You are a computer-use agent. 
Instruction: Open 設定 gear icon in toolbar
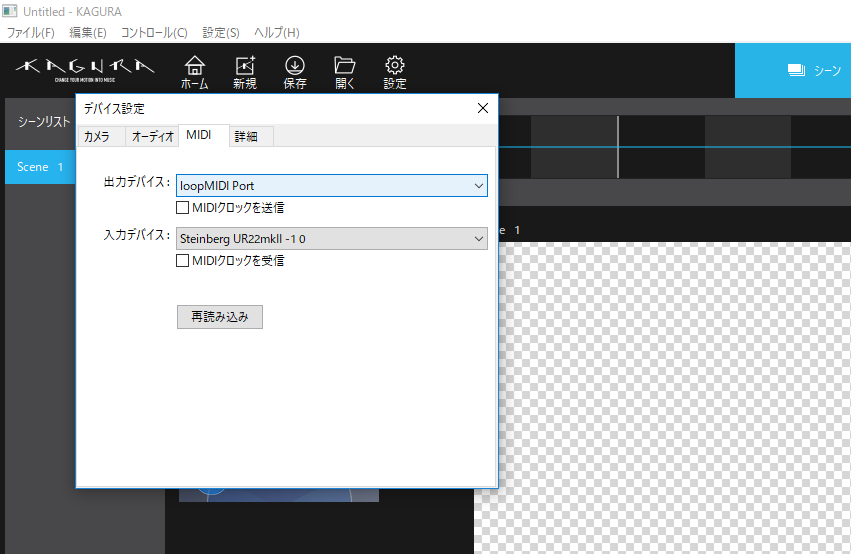395,72
